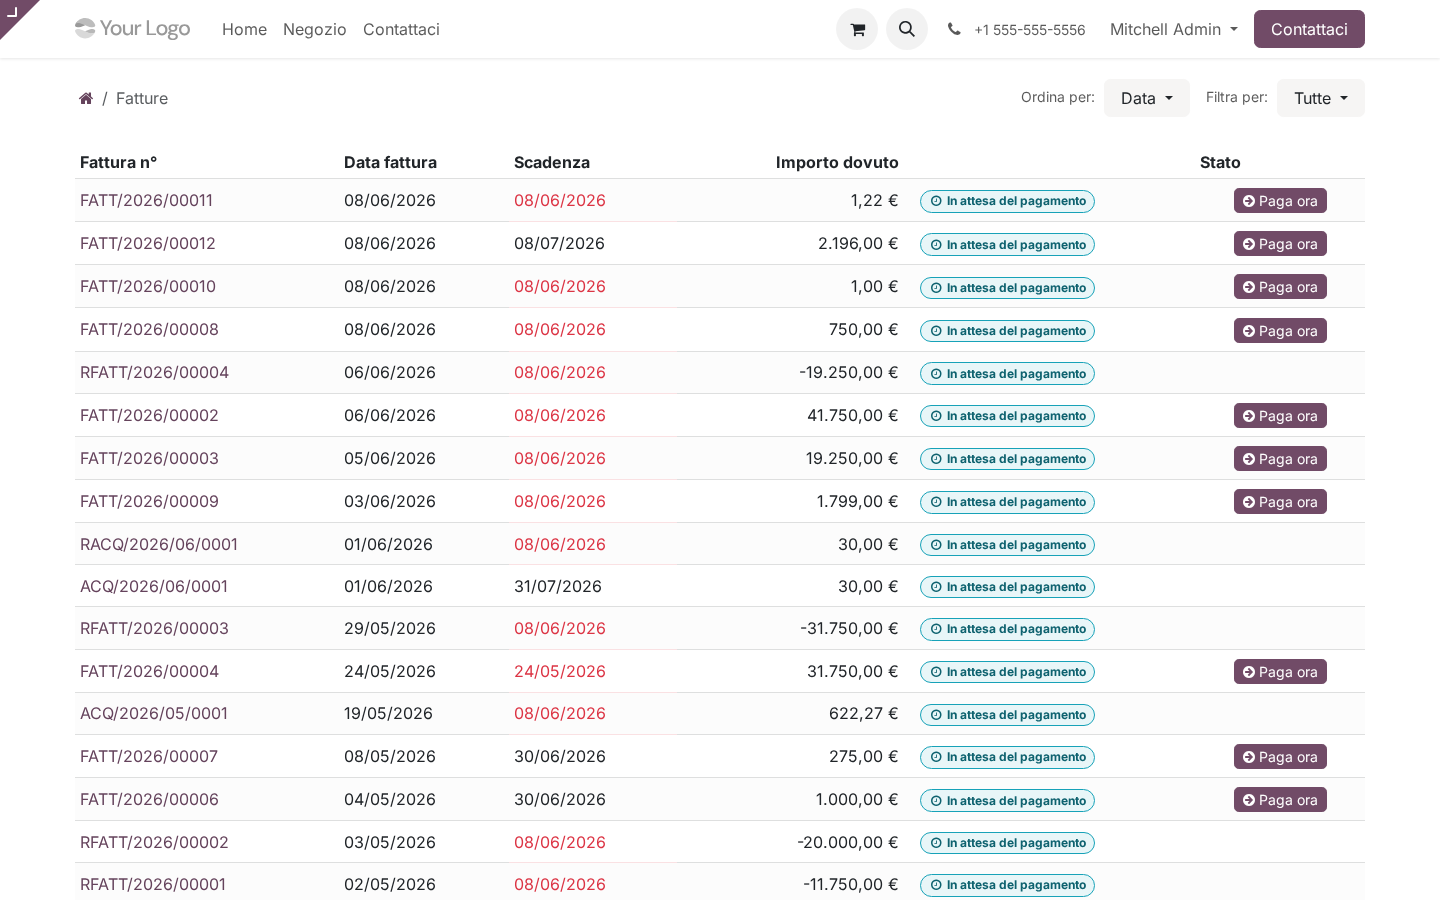Screen dimensions: 1440x900
Task: Open invoice FATT/2026/00009
Action: coord(149,501)
